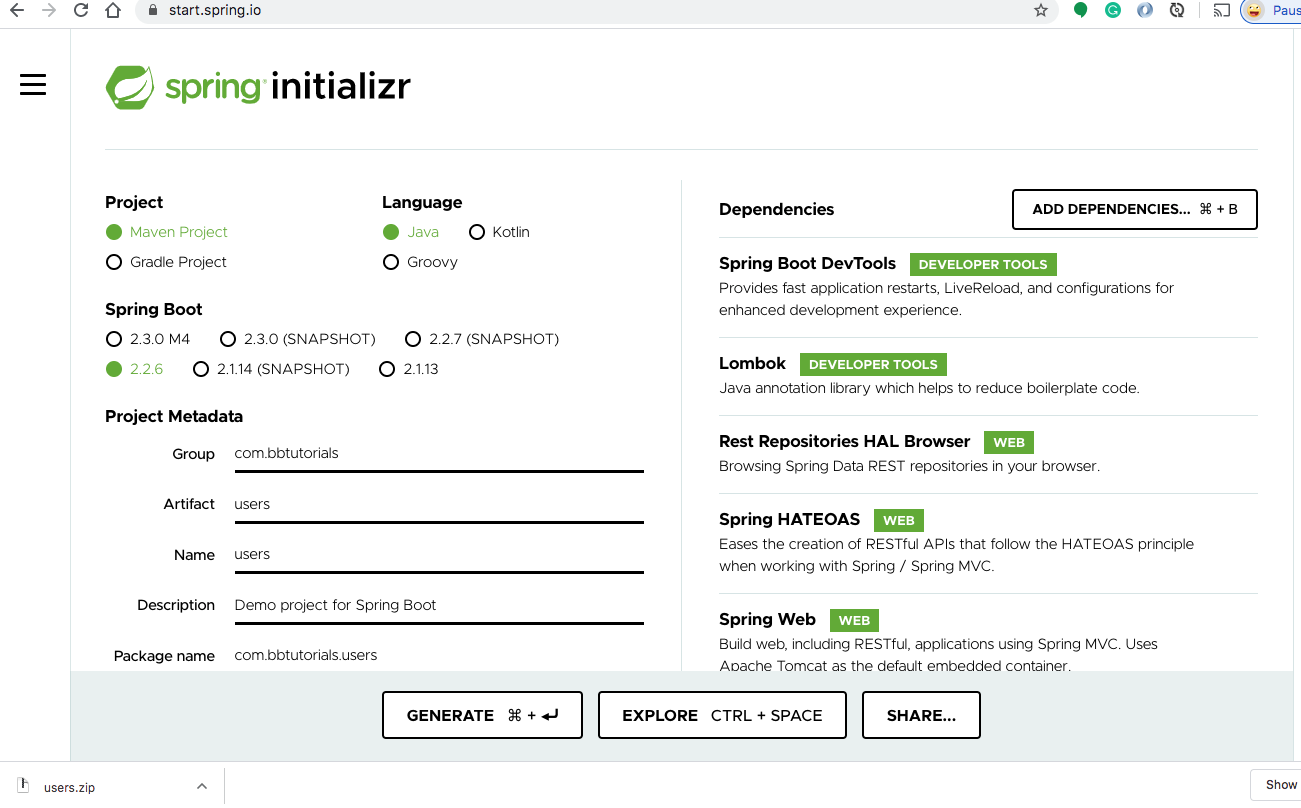
Task: Edit the Name field
Action: coord(439,555)
